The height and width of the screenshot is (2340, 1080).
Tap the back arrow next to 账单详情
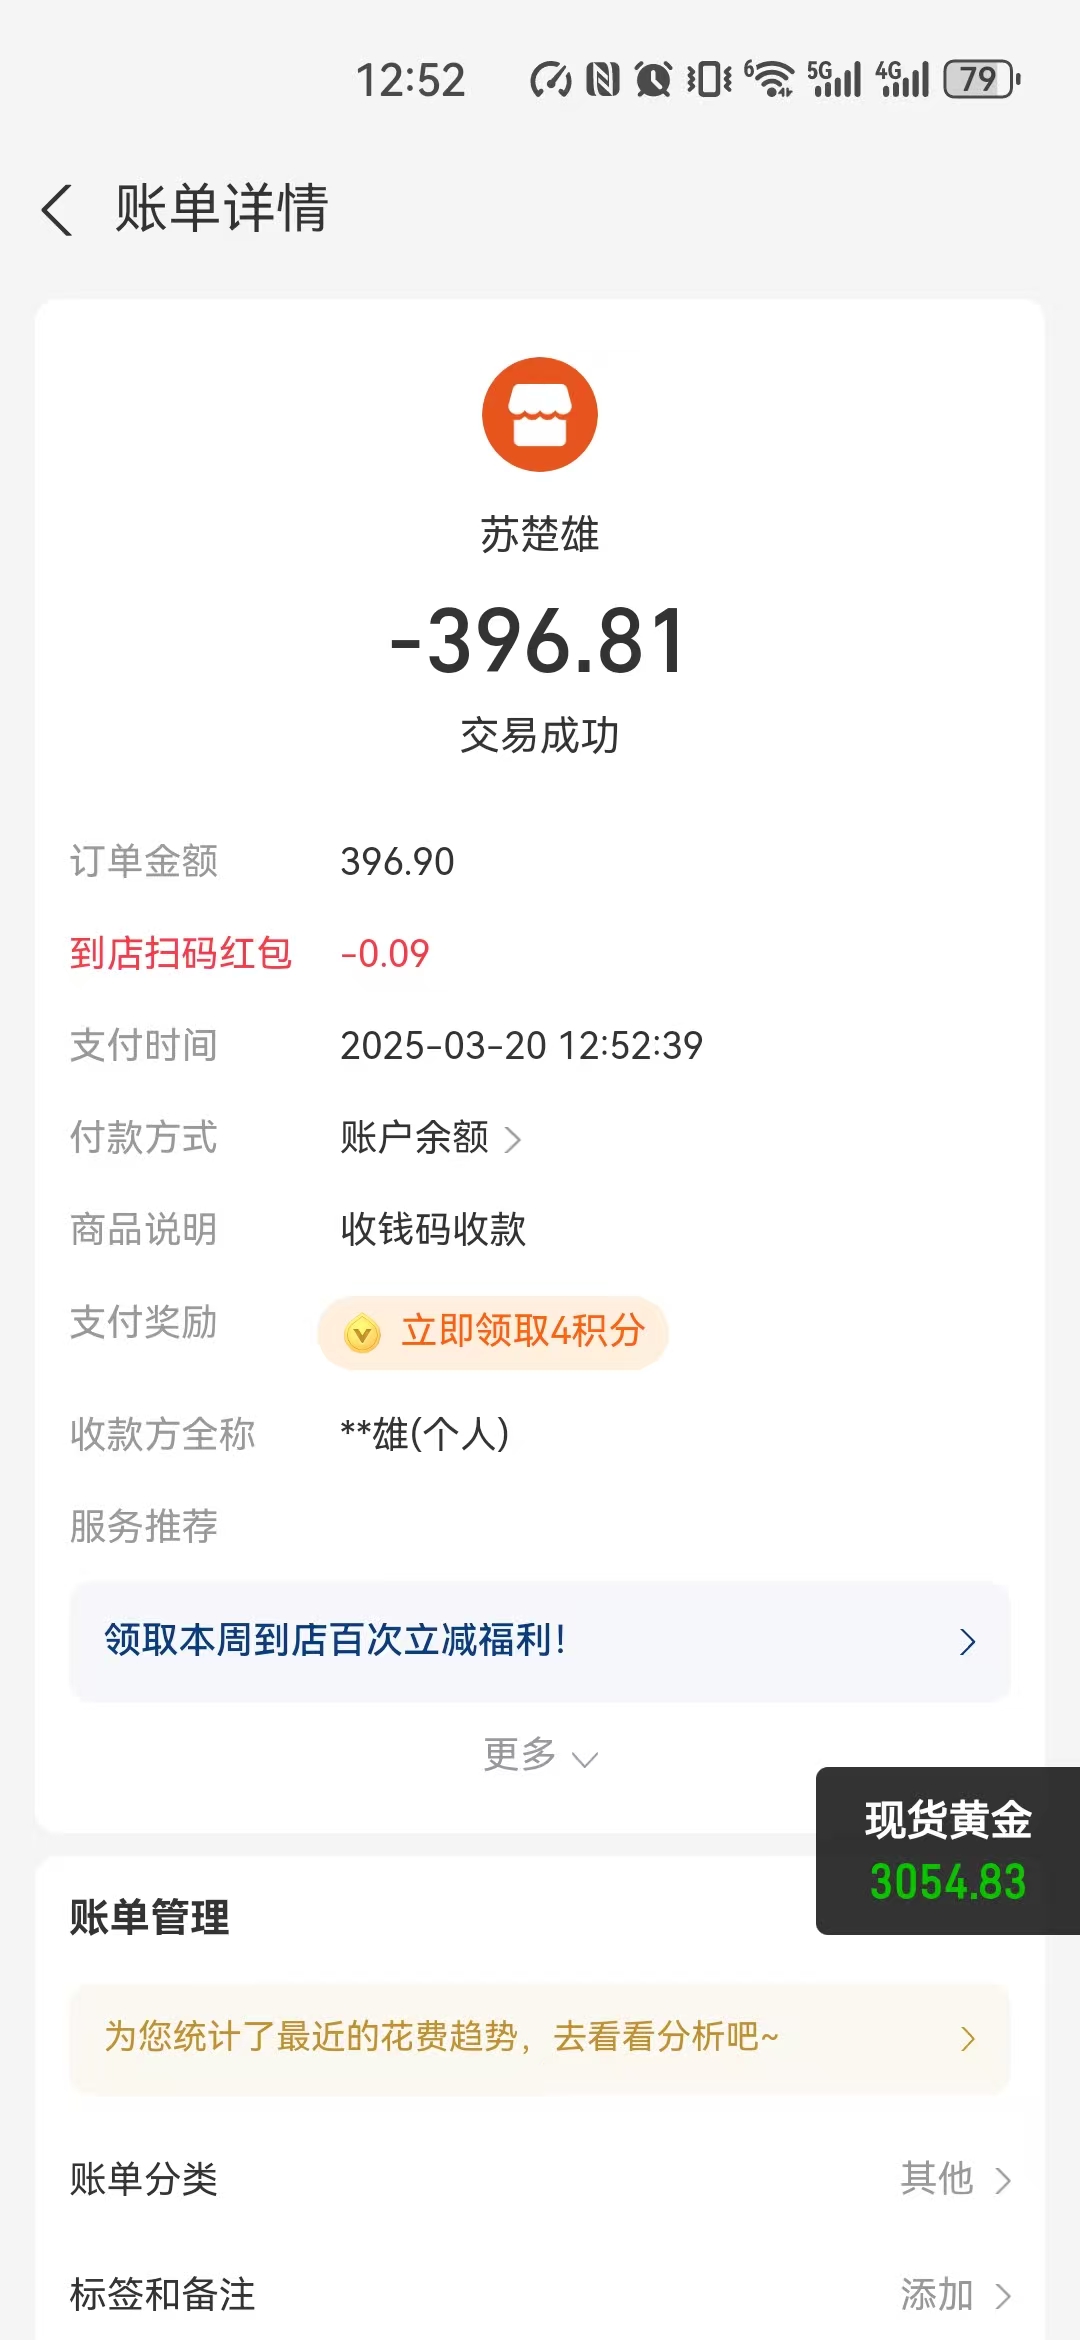[58, 210]
